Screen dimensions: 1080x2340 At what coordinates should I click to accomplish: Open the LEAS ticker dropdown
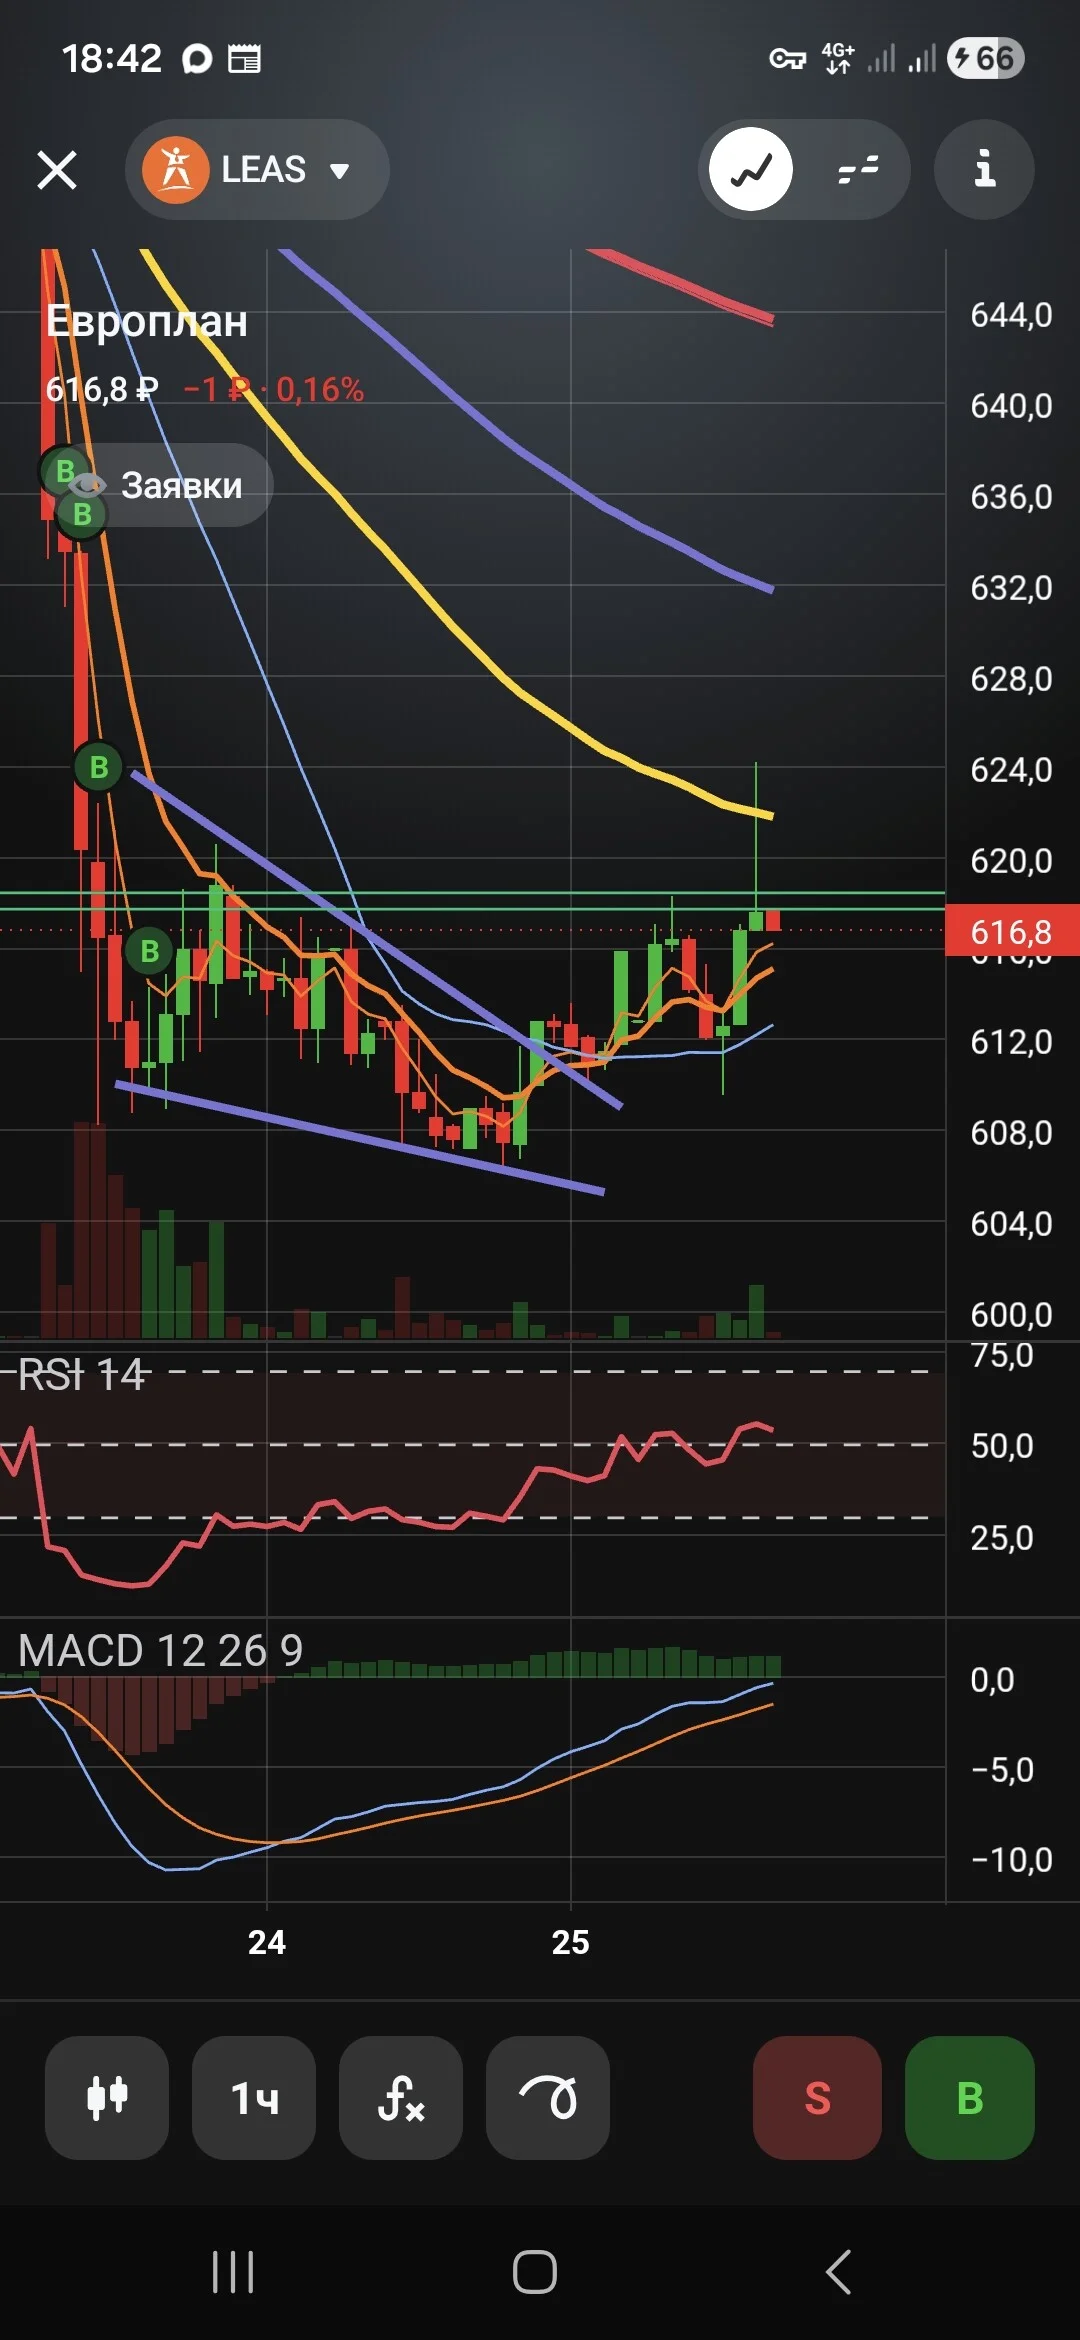tap(257, 170)
